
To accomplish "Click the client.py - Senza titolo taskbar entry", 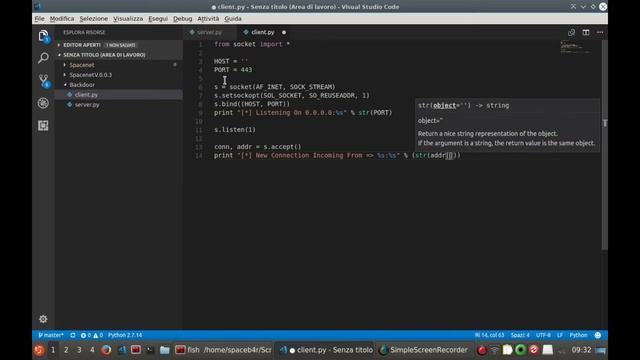I will (326, 350).
